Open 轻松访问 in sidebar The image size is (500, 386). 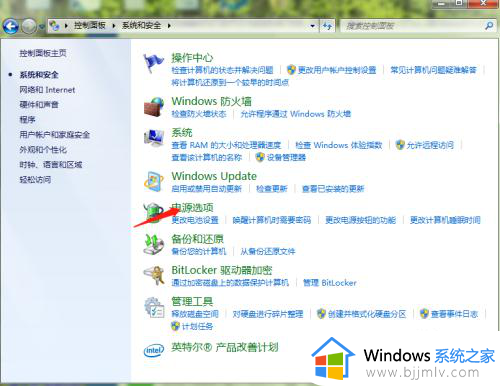pos(35,180)
